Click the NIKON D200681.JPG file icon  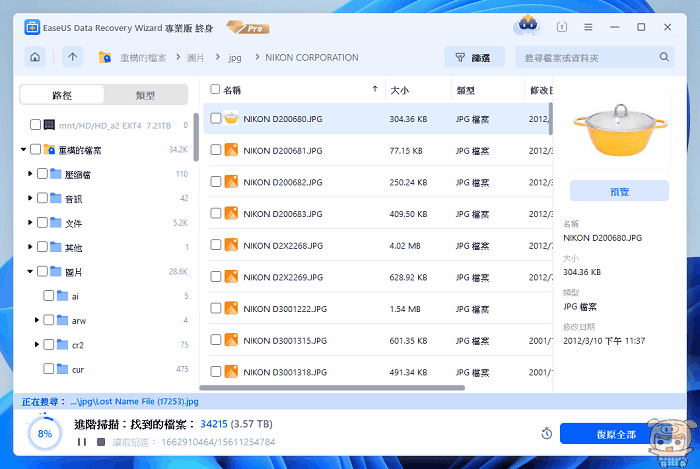(231, 151)
